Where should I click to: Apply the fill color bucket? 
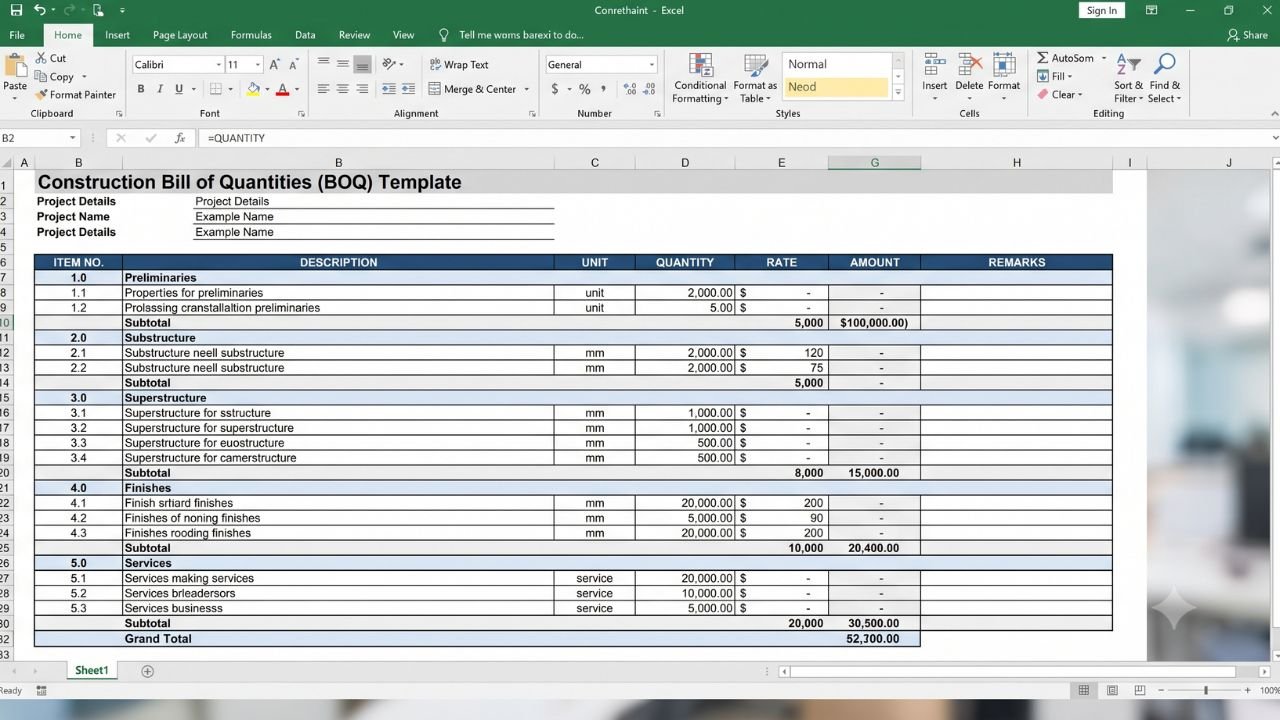[253, 89]
